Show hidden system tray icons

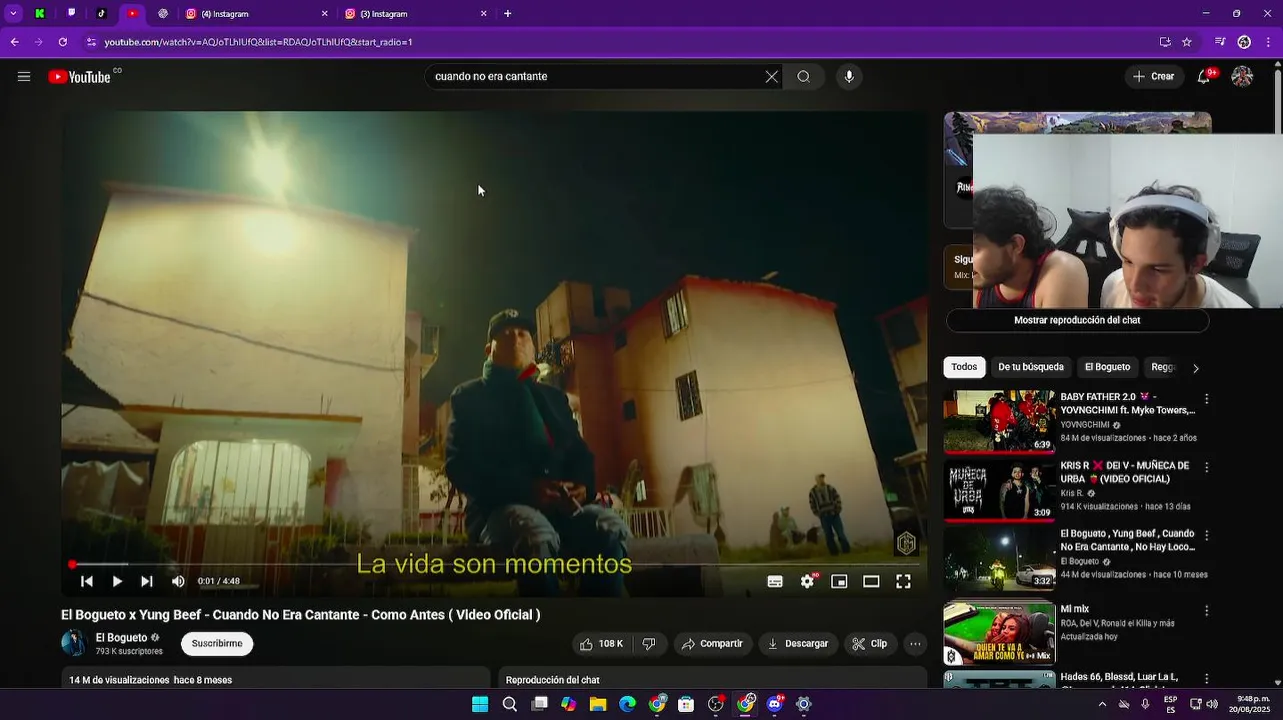click(x=1102, y=704)
